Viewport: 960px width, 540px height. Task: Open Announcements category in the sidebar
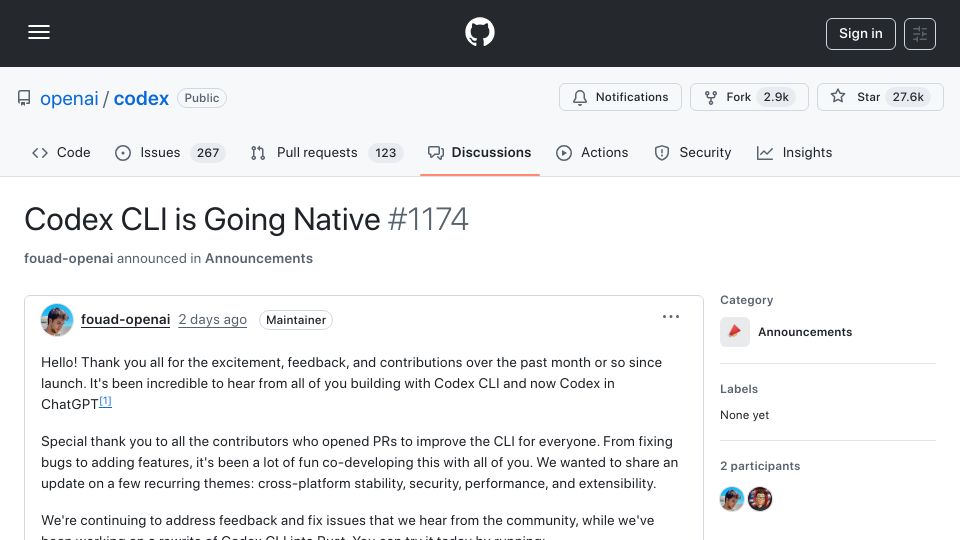click(x=804, y=332)
